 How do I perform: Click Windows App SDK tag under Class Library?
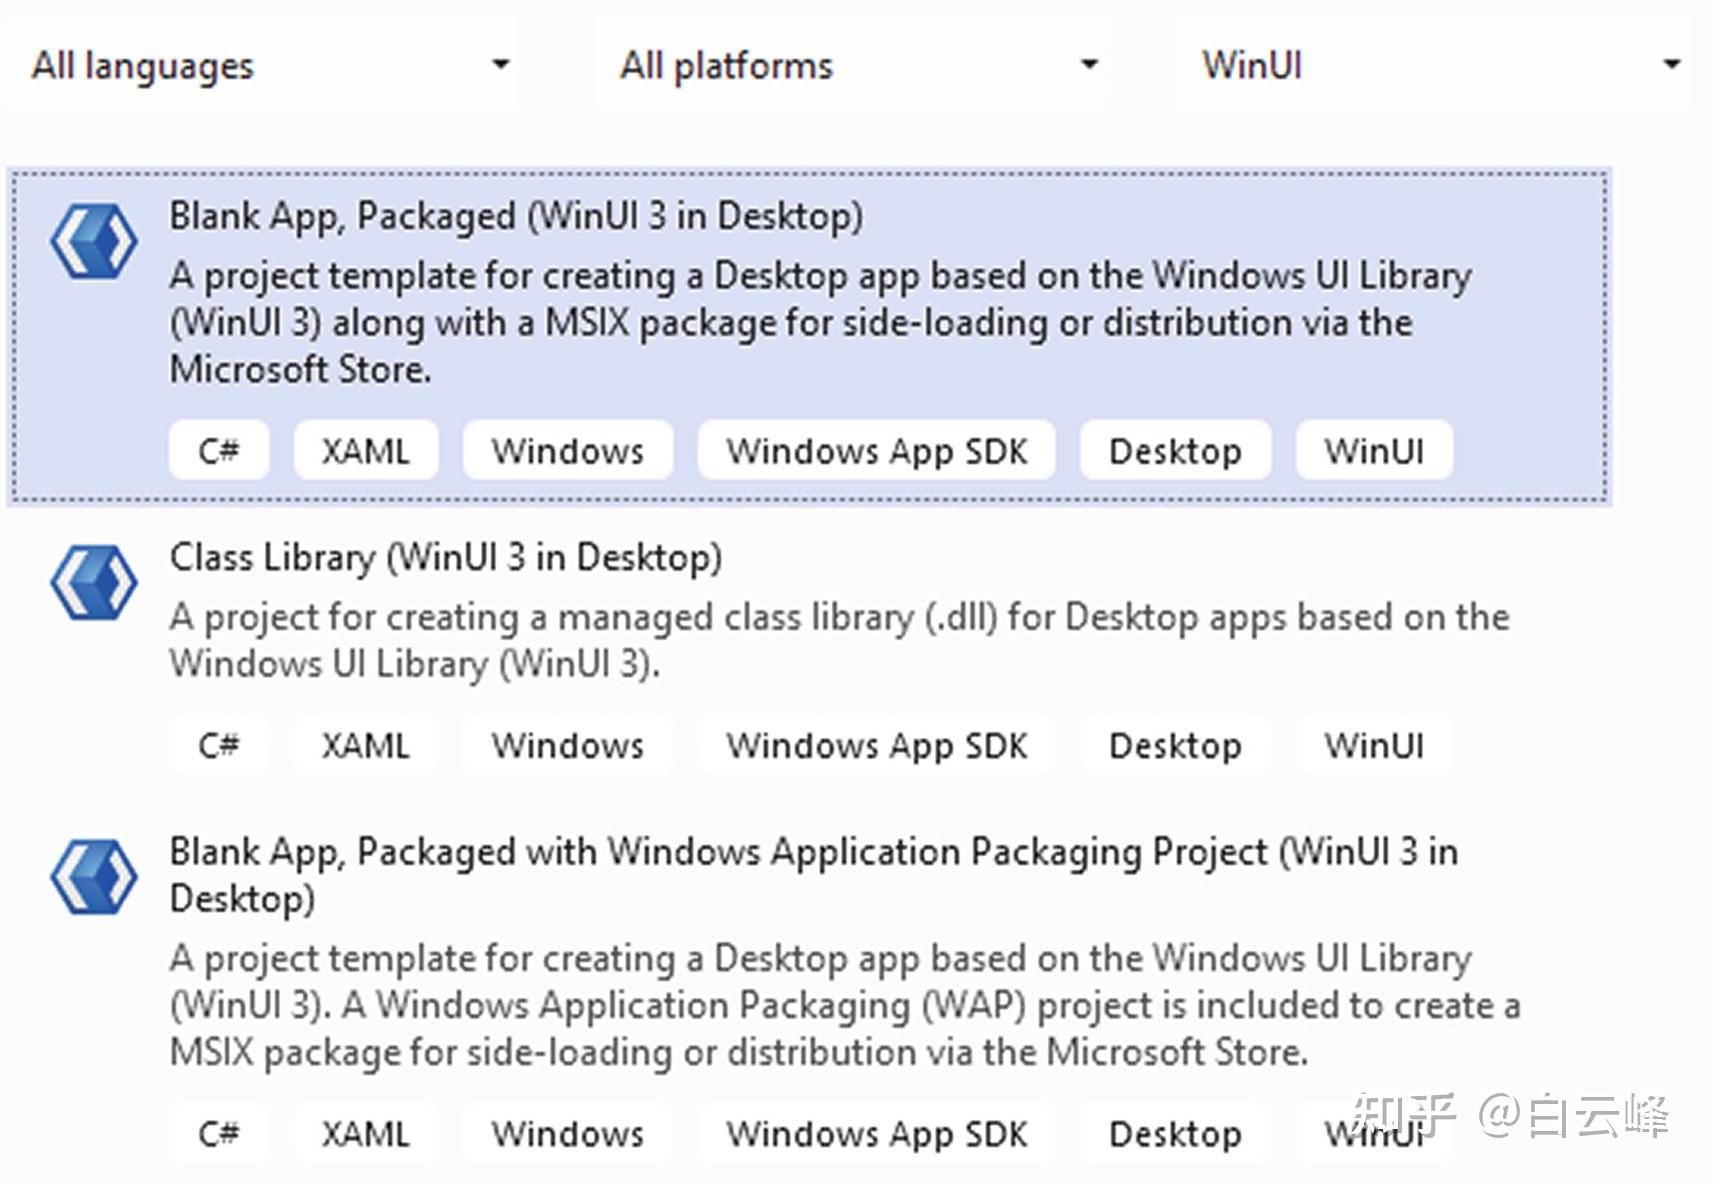[x=876, y=745]
